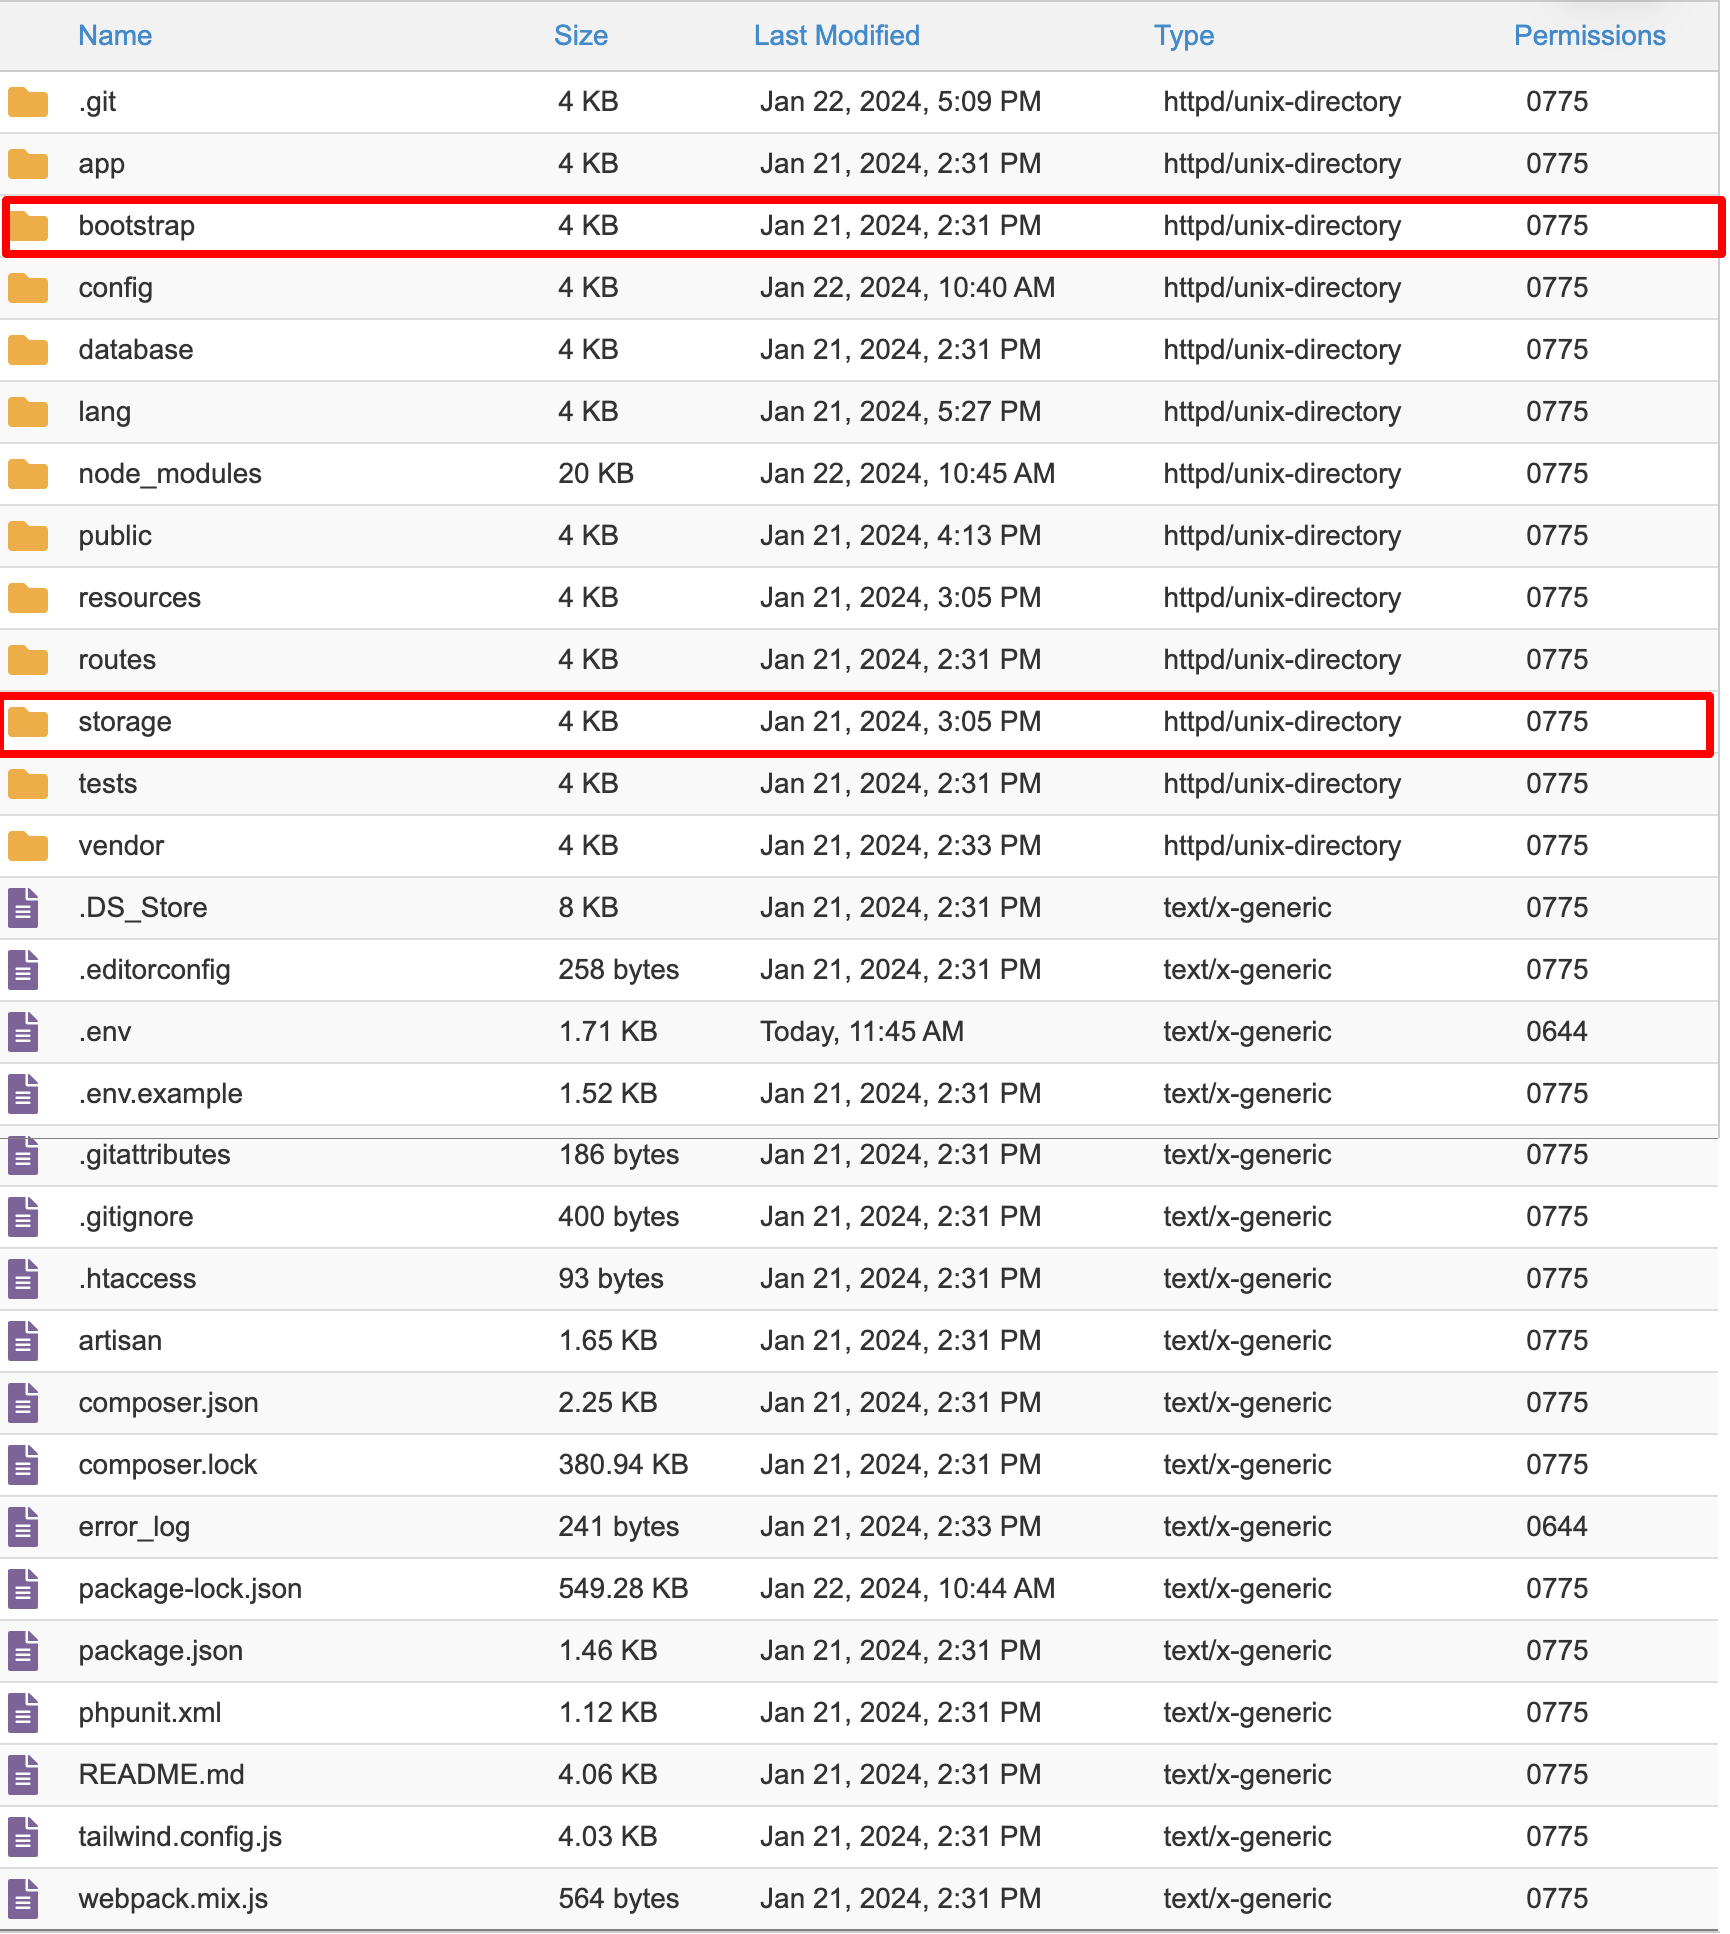The height and width of the screenshot is (1934, 1730).
Task: Click the node_modules folder icon
Action: [28, 474]
